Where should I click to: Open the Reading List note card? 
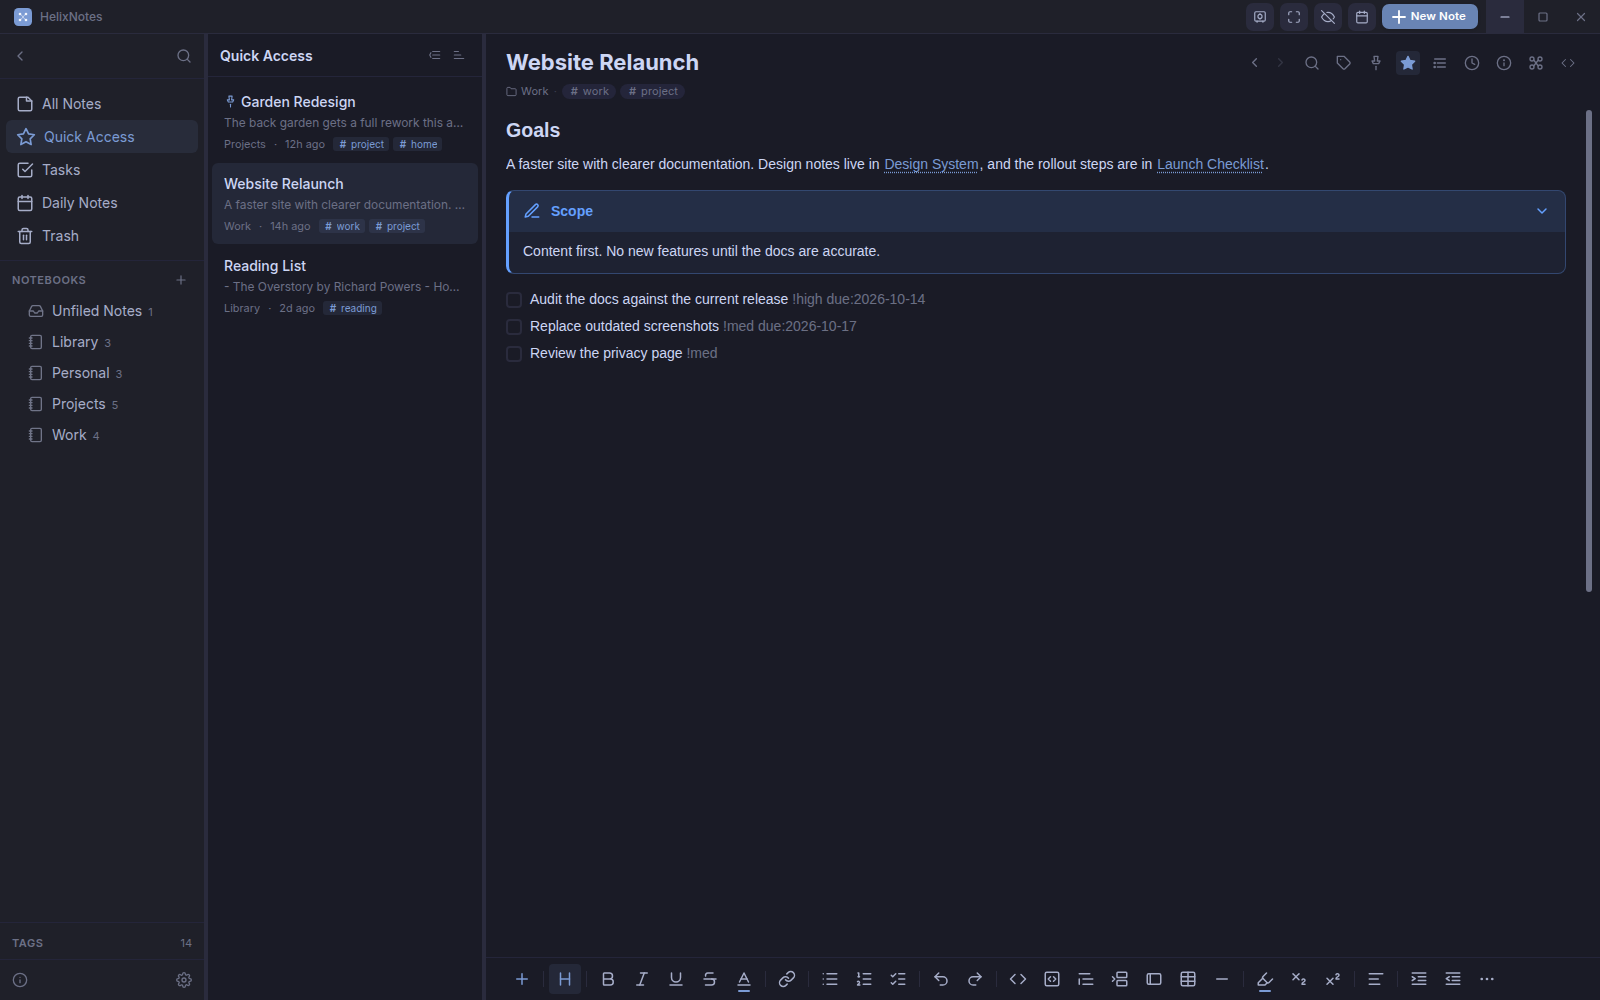click(x=345, y=286)
